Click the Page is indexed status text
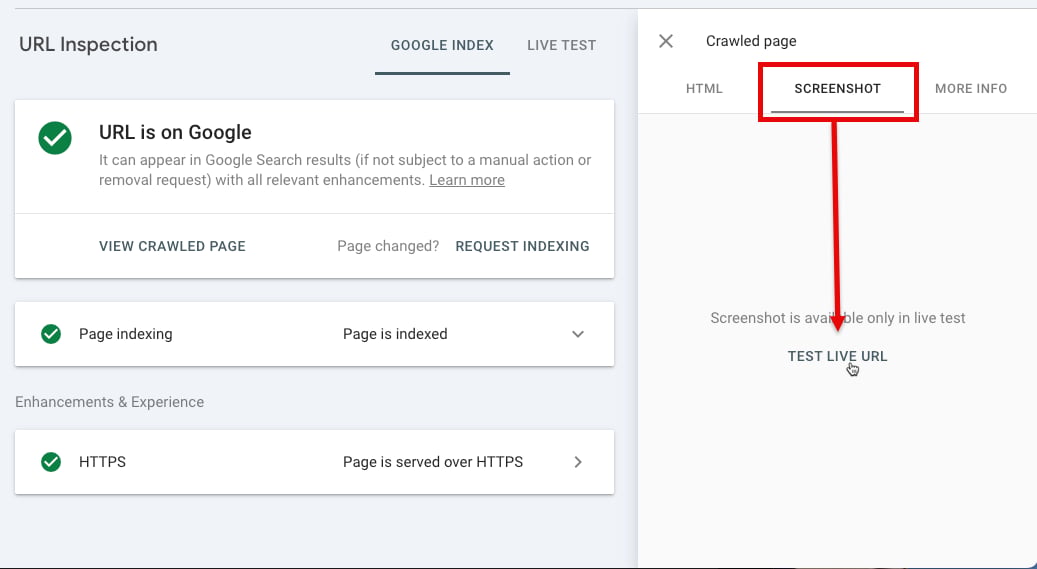The height and width of the screenshot is (569, 1037). (395, 334)
